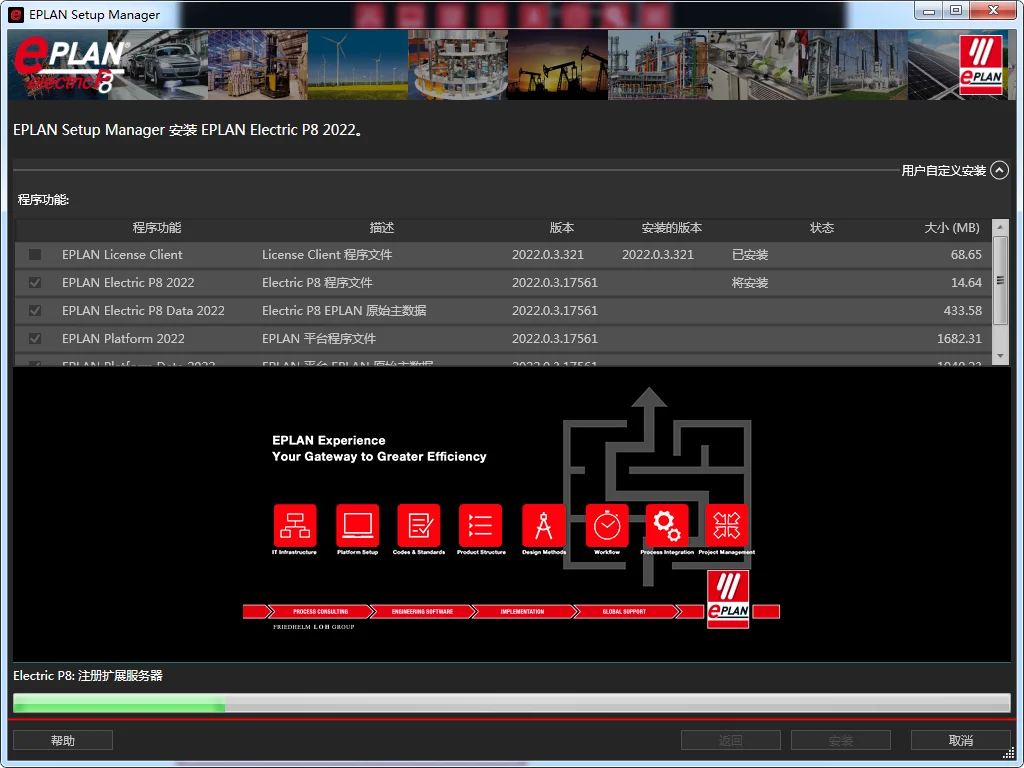Click the 大小 (MB) column header

951,228
